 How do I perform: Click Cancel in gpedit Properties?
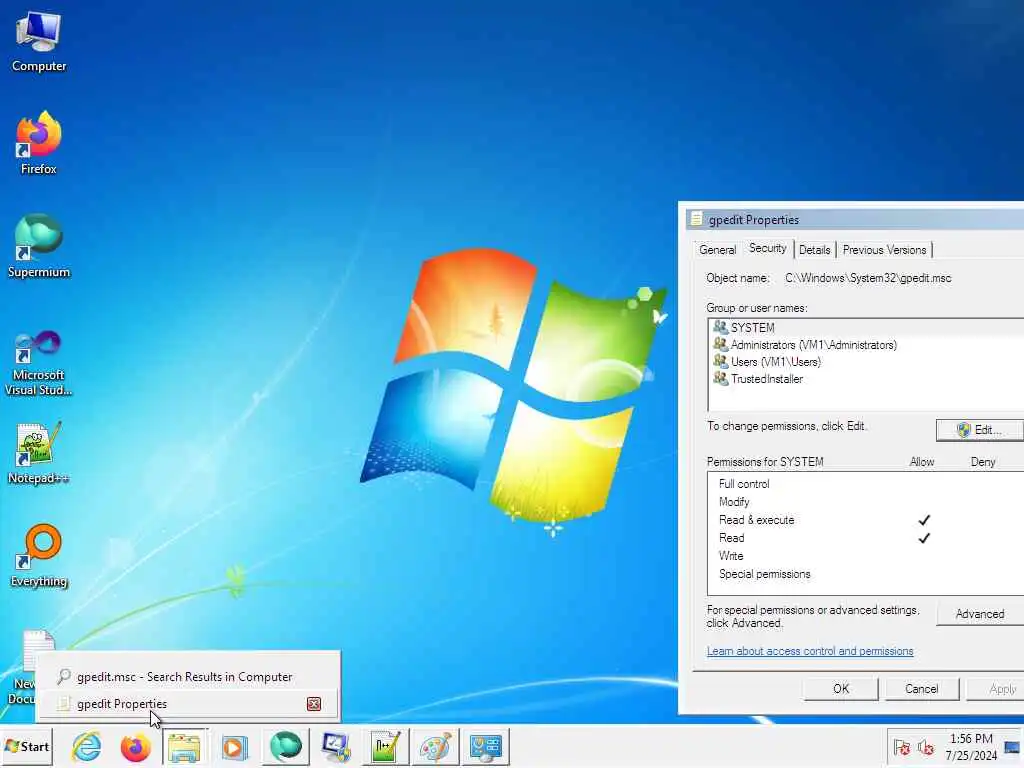(921, 688)
